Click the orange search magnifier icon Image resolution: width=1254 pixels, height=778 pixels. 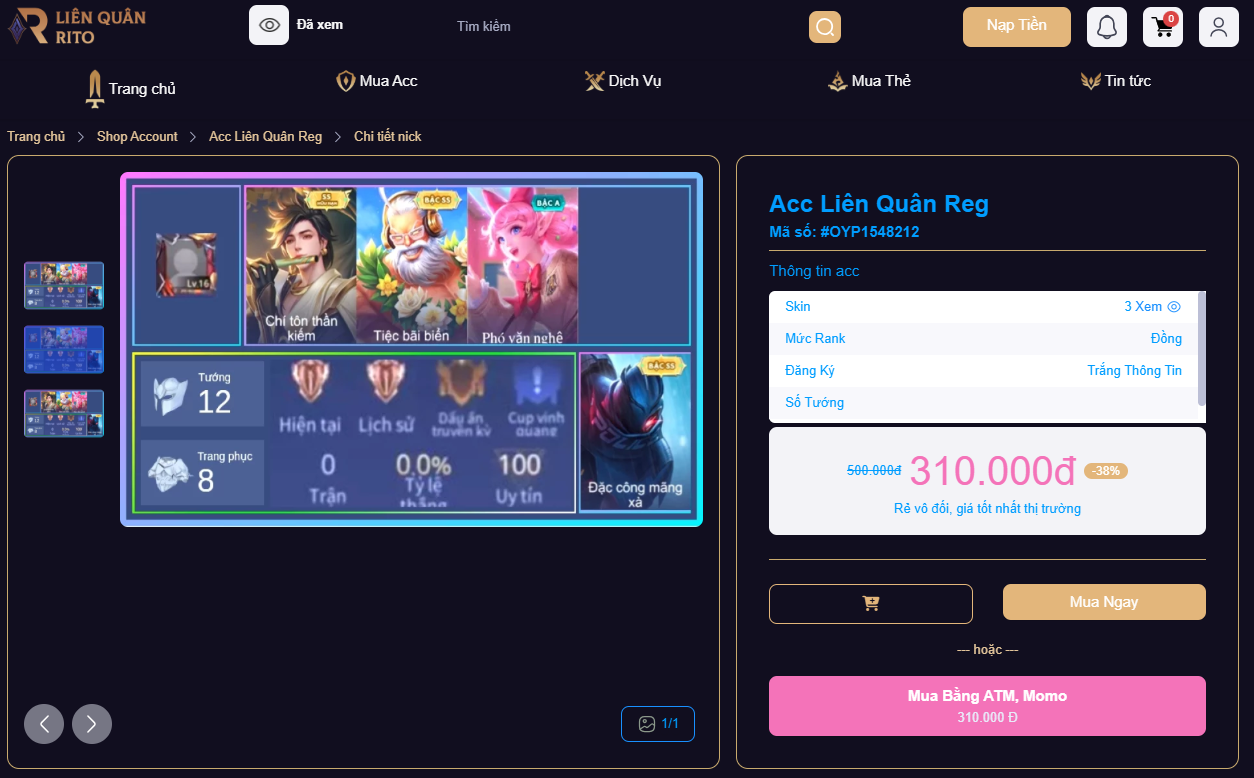[825, 27]
